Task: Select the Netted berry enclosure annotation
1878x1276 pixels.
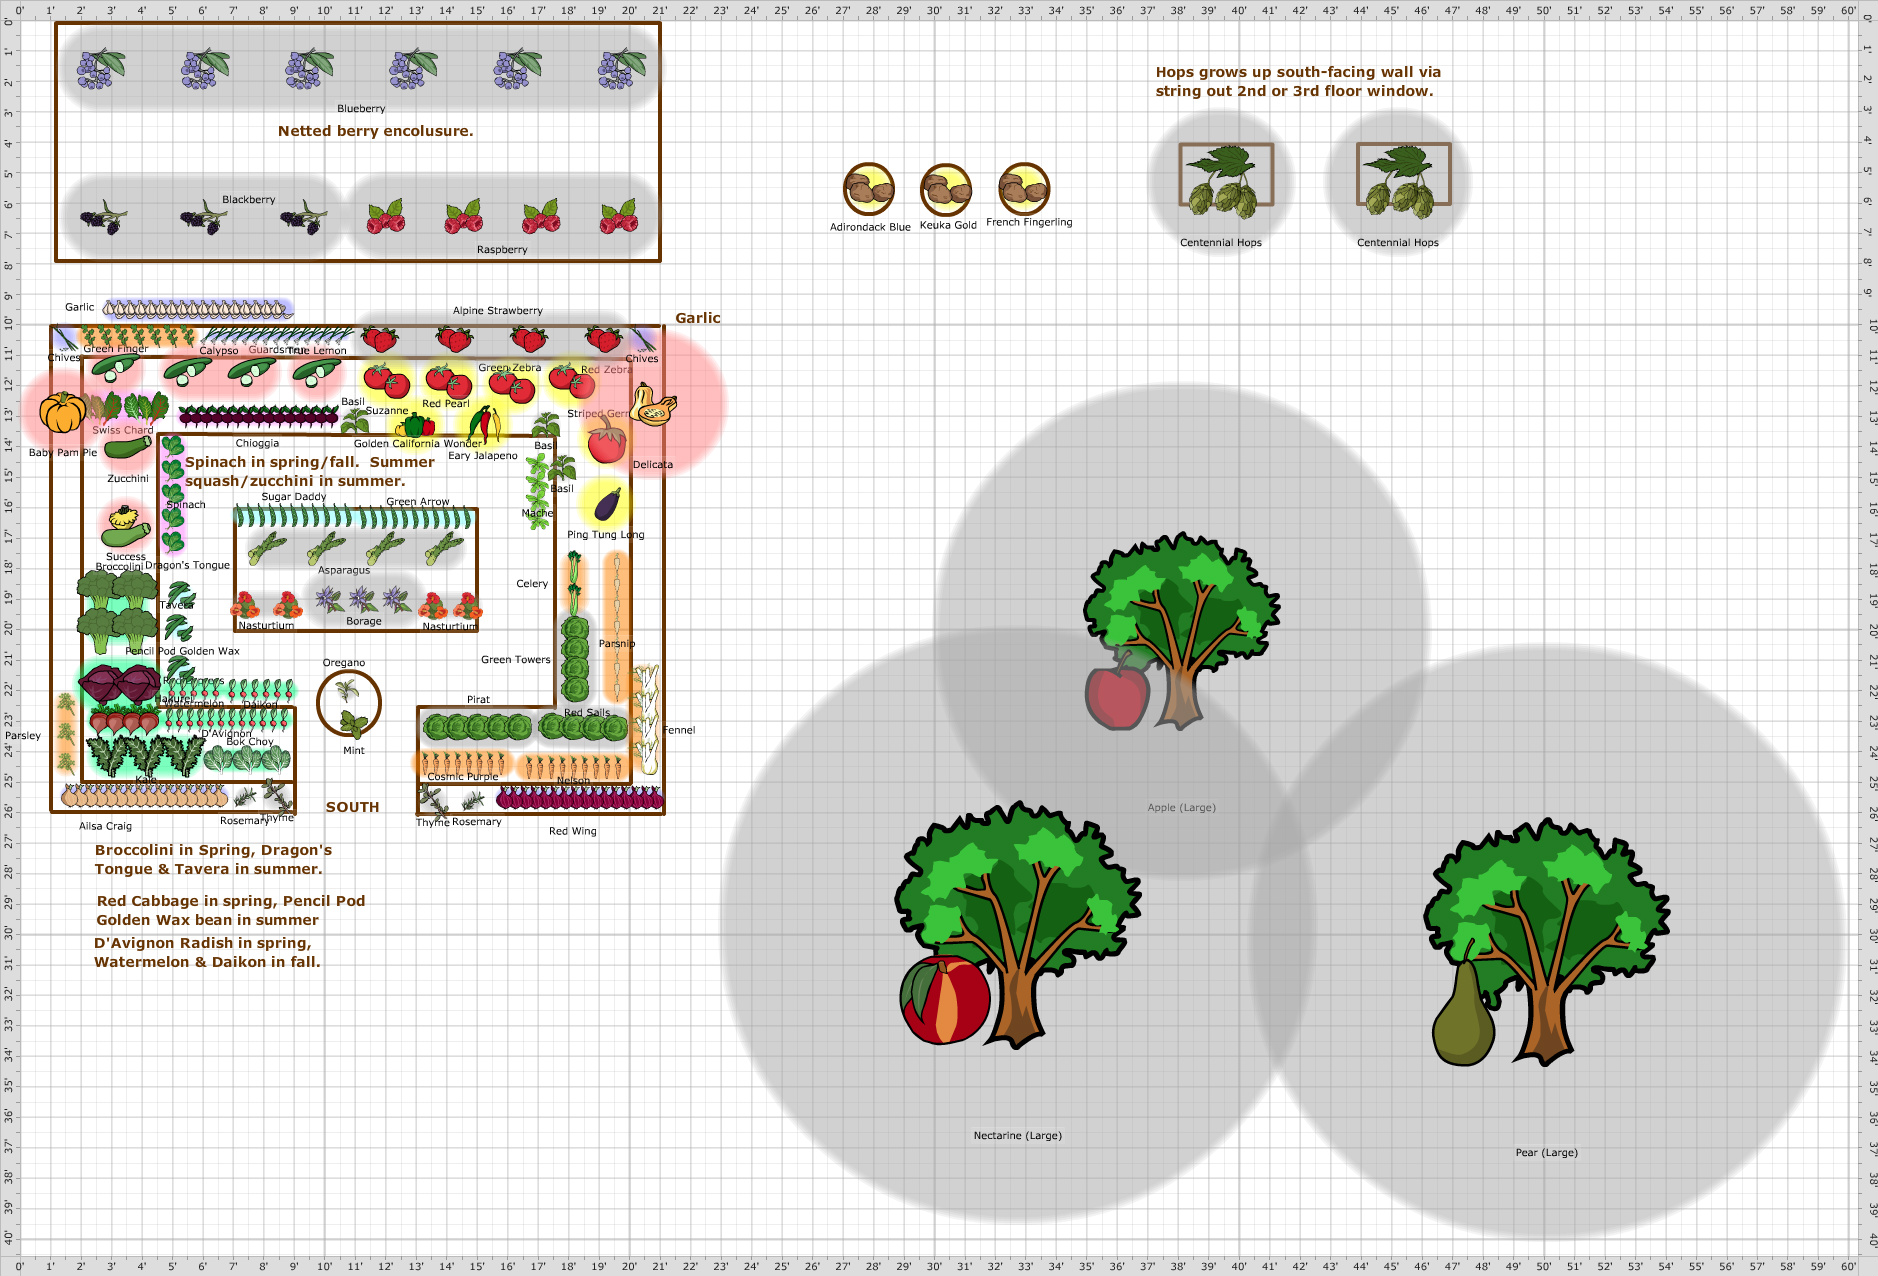Action: point(376,131)
